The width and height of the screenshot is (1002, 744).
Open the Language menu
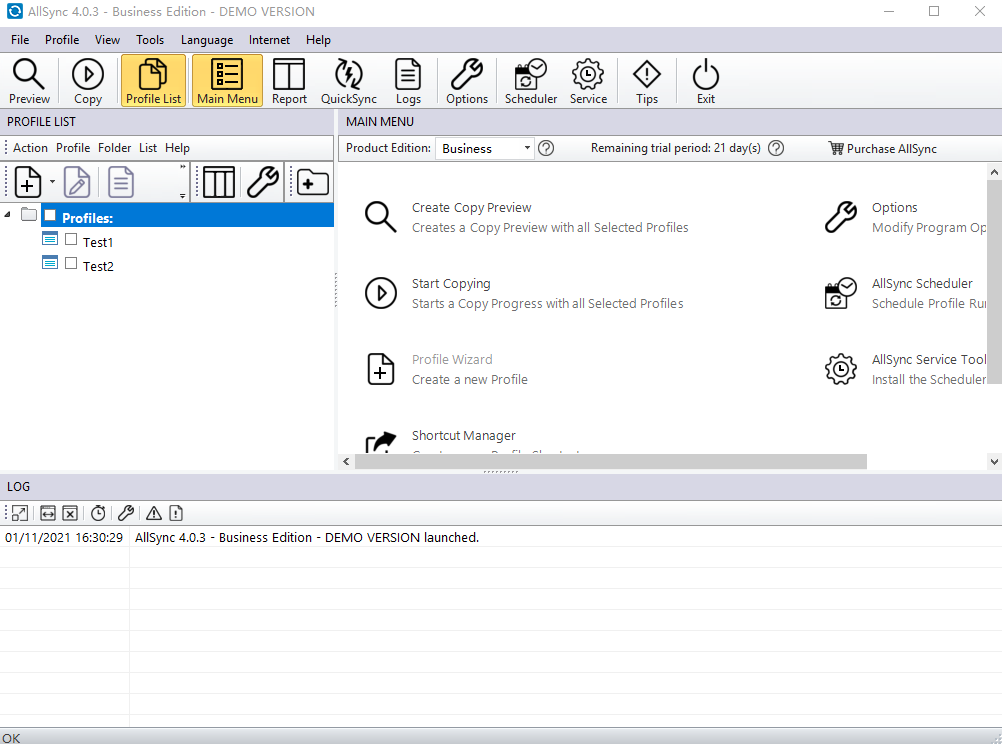pos(207,40)
